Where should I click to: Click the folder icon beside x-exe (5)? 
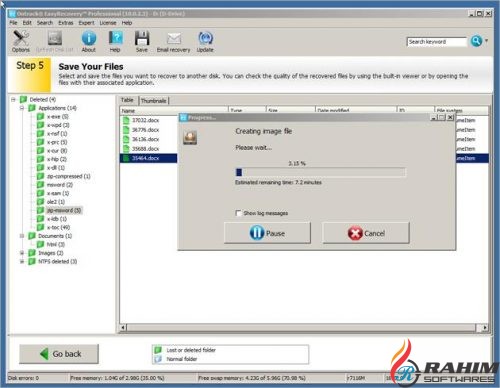coord(40,116)
